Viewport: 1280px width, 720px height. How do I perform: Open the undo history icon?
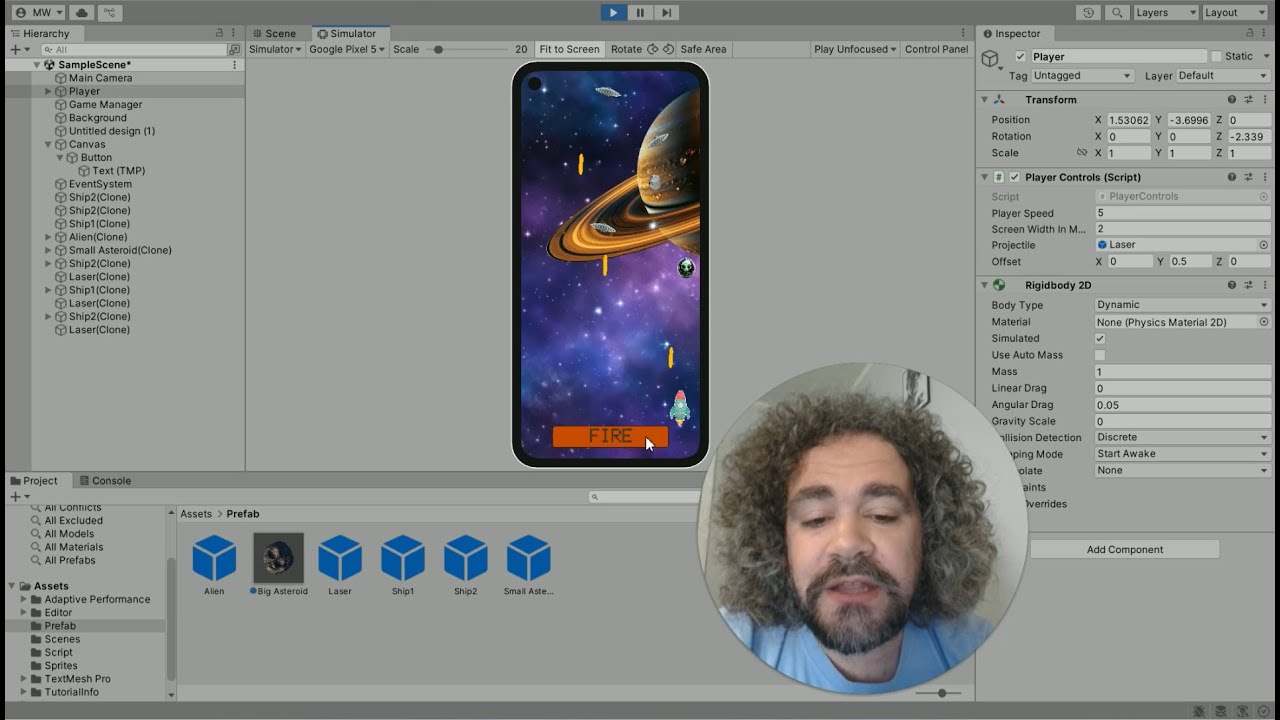click(x=1089, y=12)
